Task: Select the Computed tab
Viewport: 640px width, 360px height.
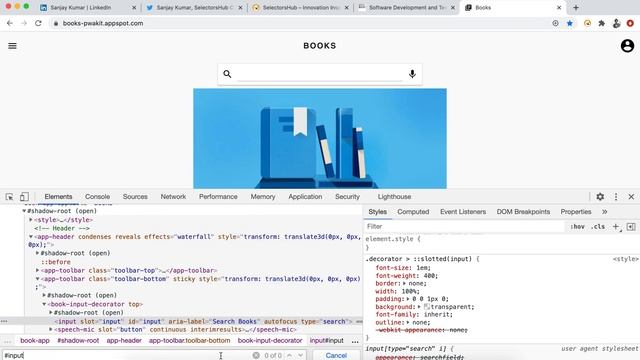Action: 413,212
